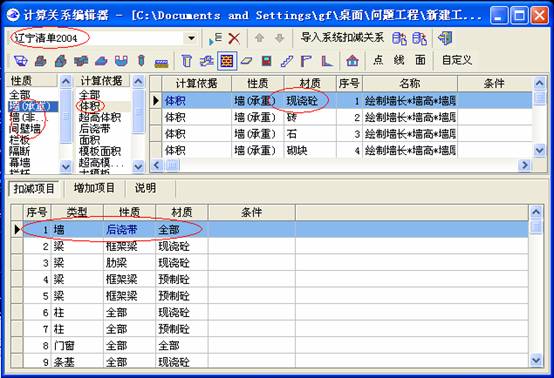Screen dimensions: 554x378
Task: Click the house-shaped icon in toolbar
Action: click(x=352, y=61)
